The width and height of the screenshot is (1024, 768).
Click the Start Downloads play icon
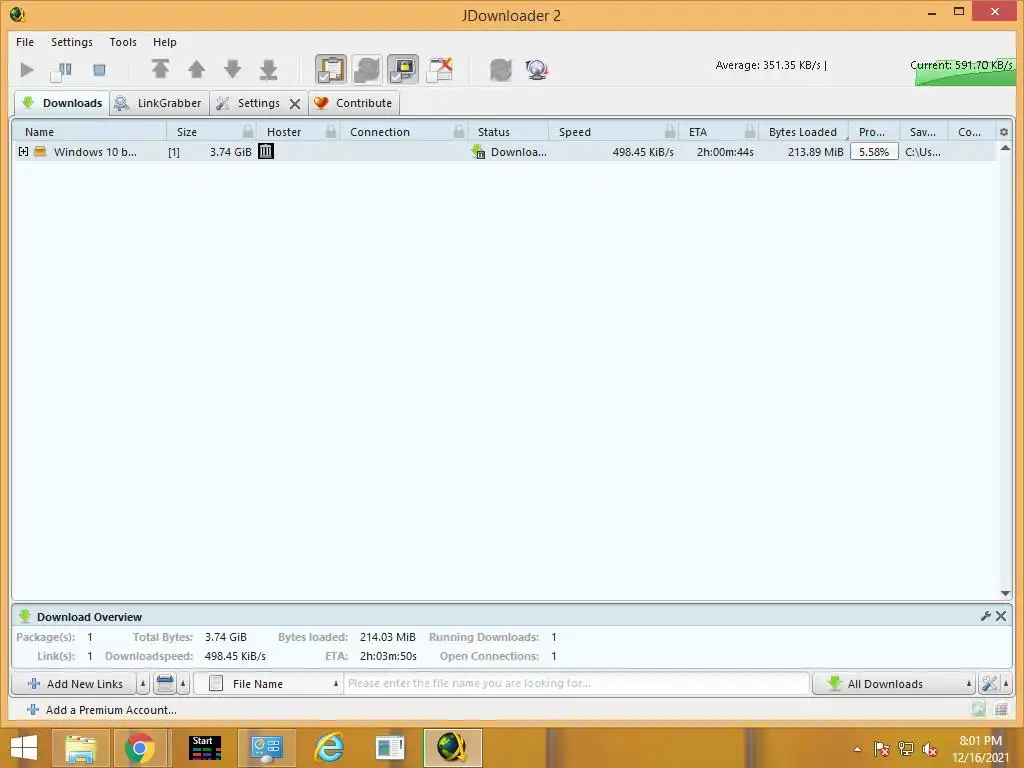pyautogui.click(x=27, y=70)
